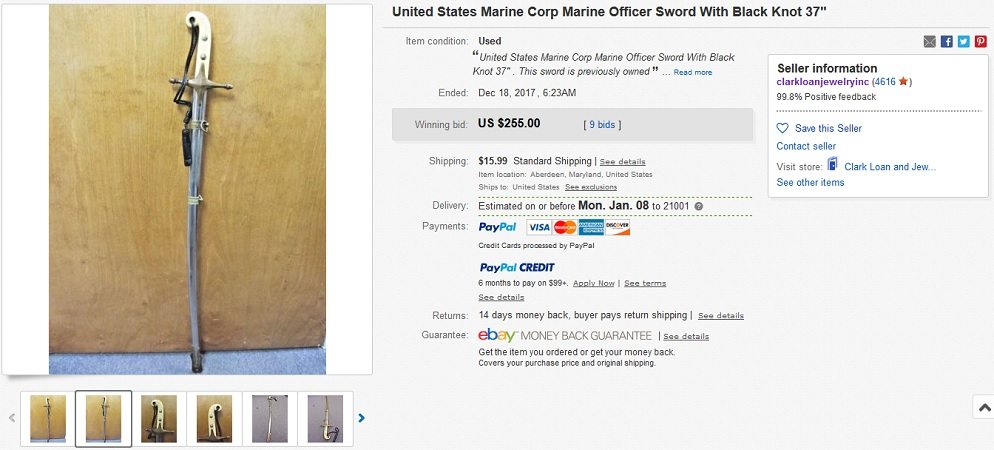Open the Contact seller link

806,146
